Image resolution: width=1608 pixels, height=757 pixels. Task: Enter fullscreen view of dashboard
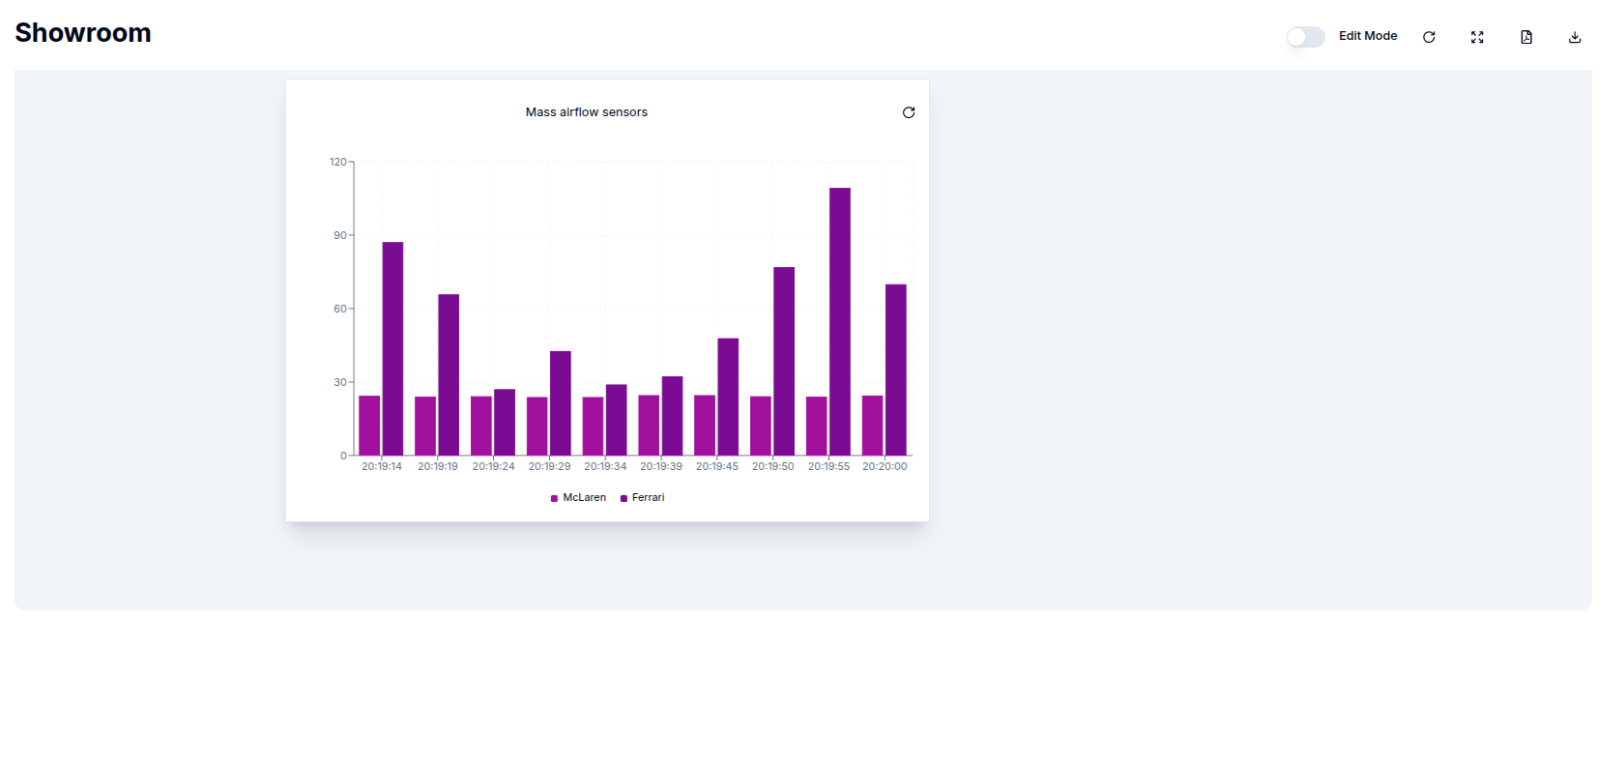pos(1477,37)
